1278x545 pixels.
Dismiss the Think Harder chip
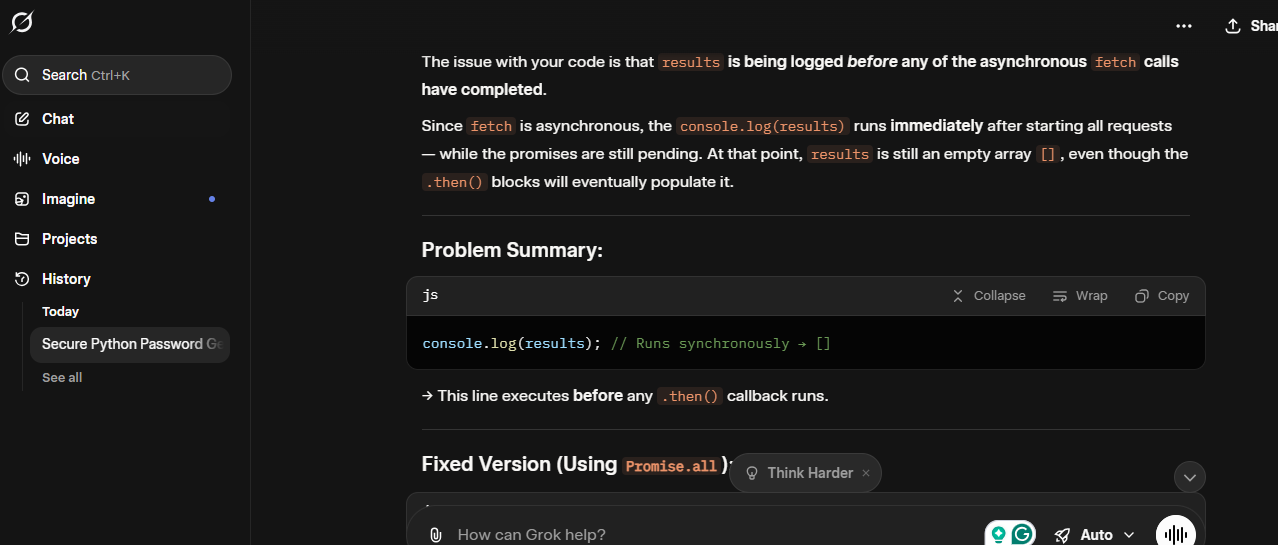866,473
